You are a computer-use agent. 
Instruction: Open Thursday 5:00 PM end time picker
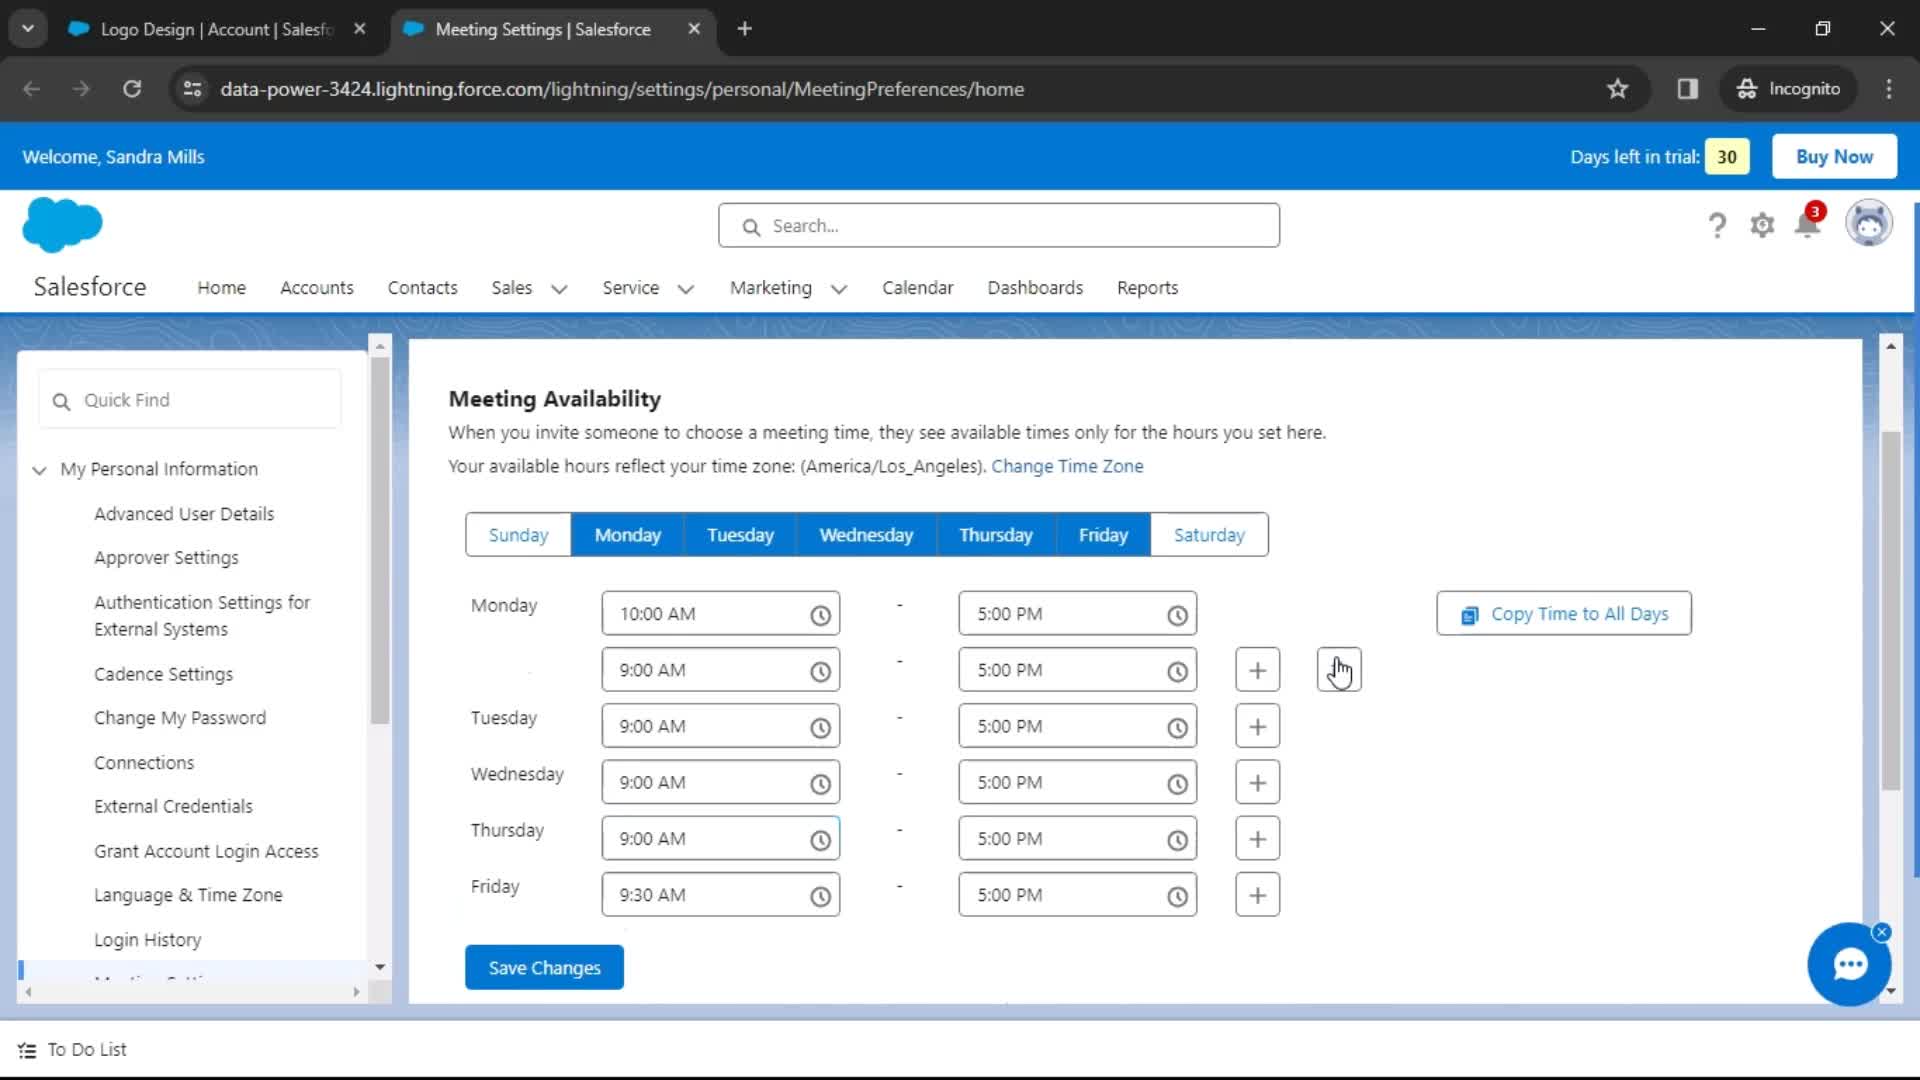(x=1077, y=839)
